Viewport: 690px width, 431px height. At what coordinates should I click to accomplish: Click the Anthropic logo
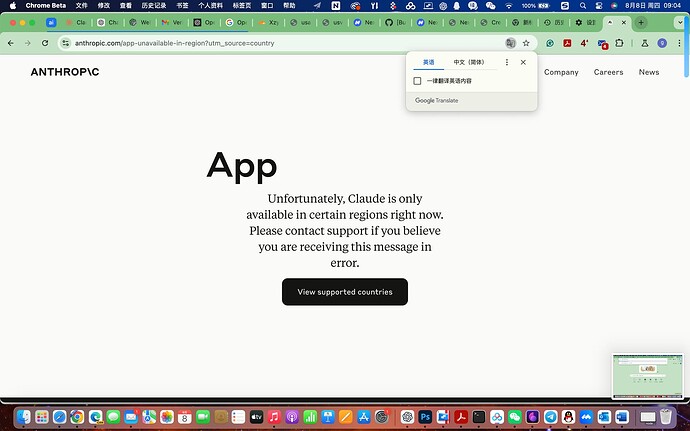tap(65, 72)
